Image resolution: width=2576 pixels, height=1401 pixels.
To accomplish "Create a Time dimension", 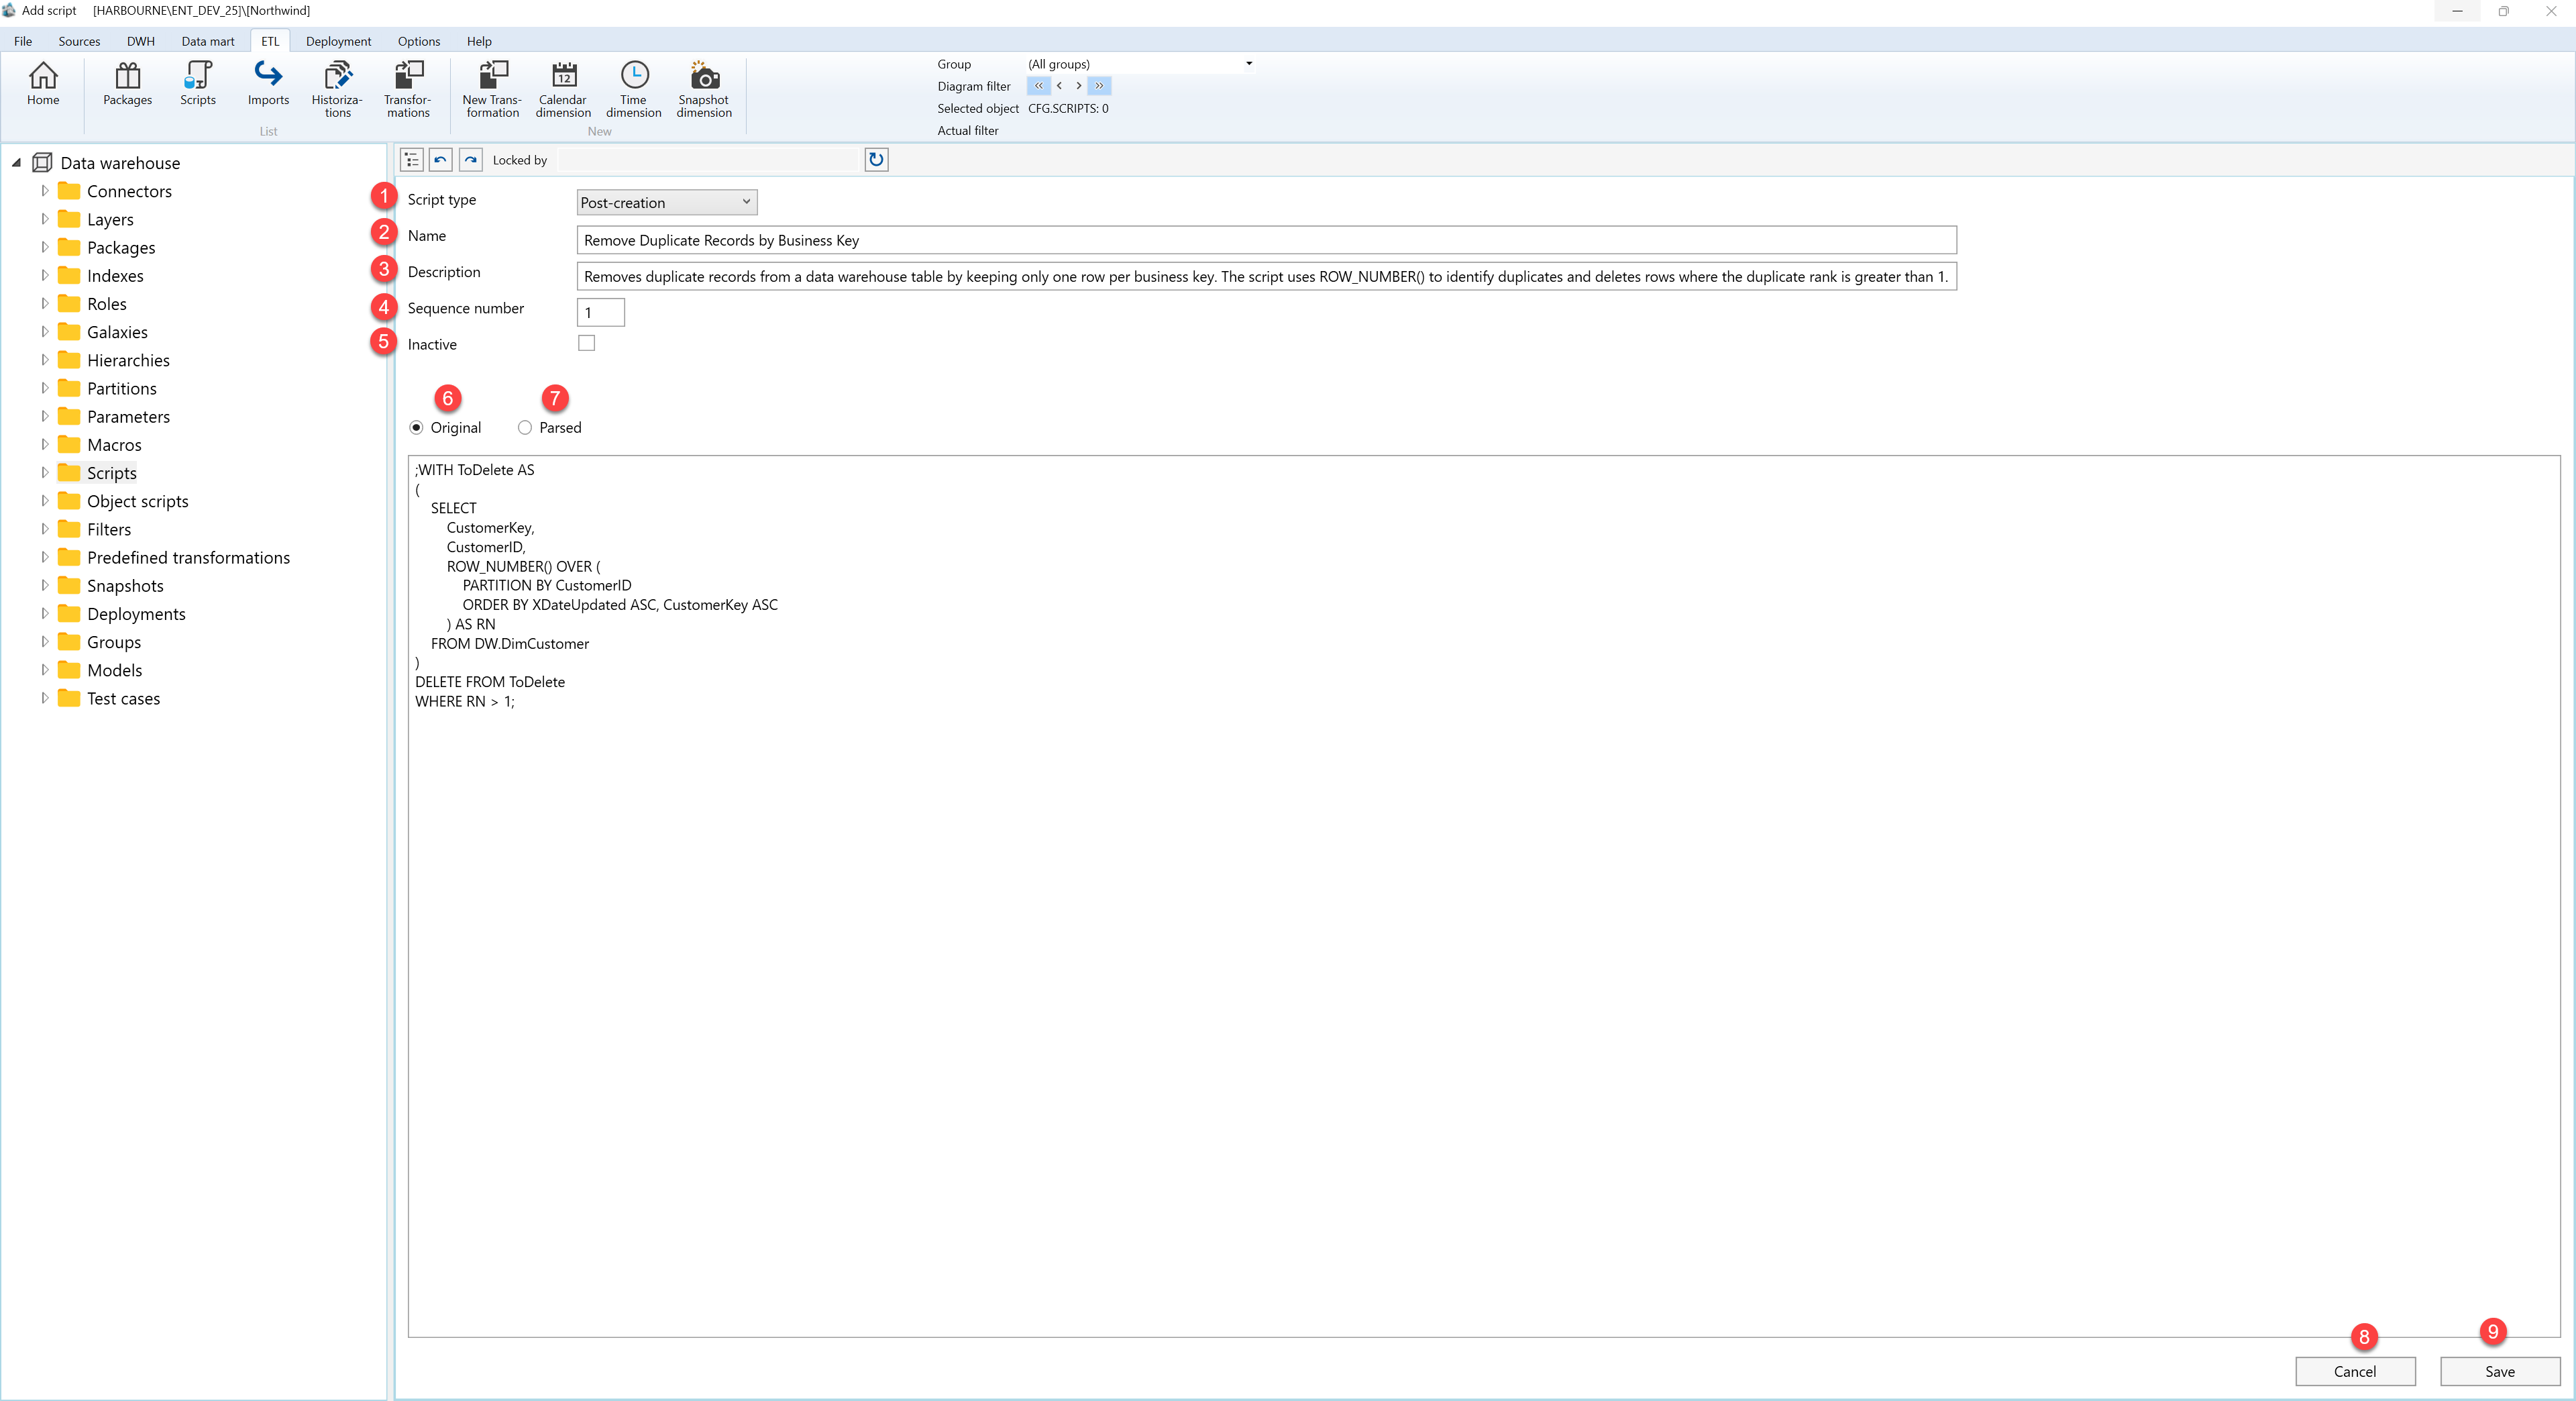I will pyautogui.click(x=634, y=90).
